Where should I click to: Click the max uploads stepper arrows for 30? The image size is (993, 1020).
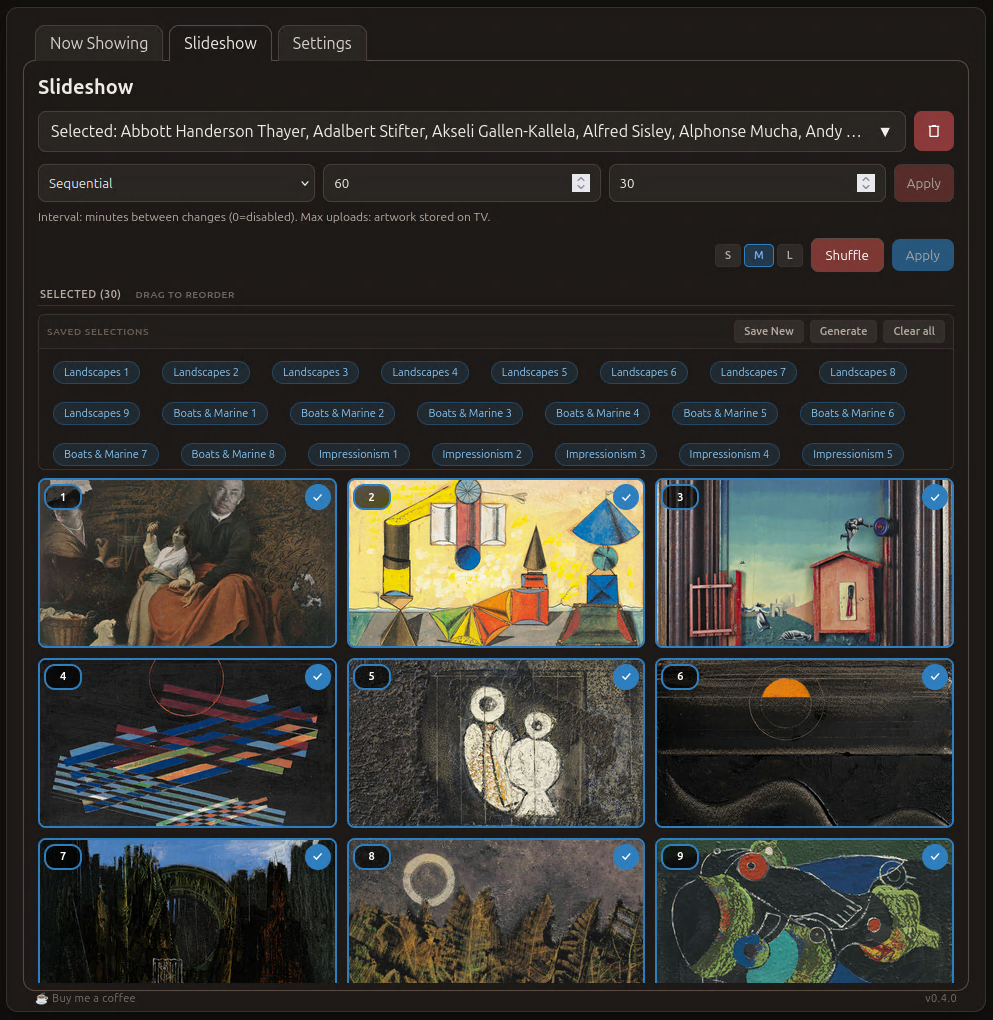click(865, 183)
